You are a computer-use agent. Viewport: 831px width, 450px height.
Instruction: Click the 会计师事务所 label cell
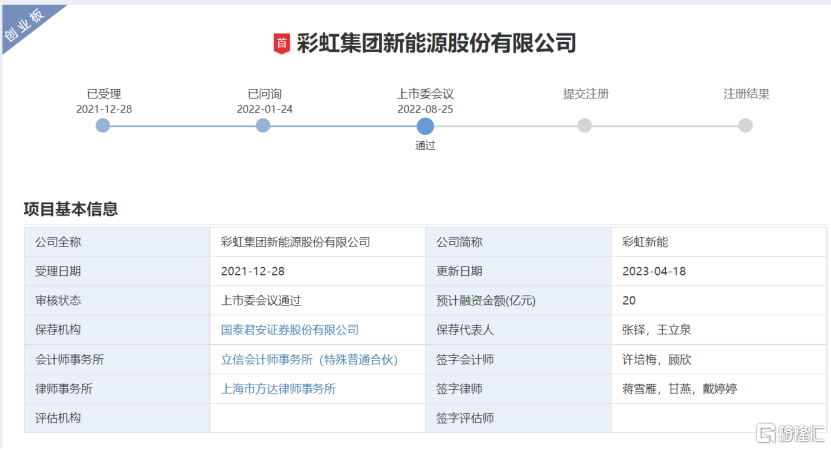117,359
